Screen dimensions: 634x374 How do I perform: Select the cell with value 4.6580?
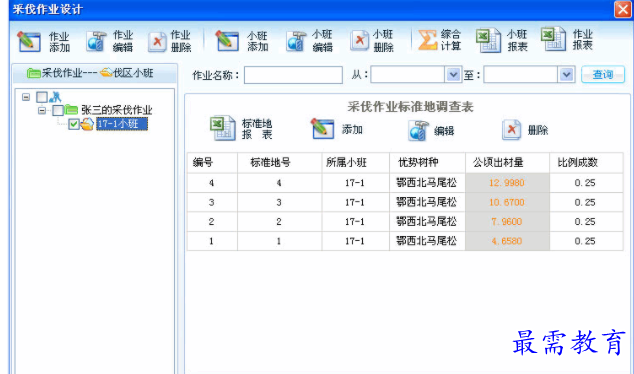(507, 241)
